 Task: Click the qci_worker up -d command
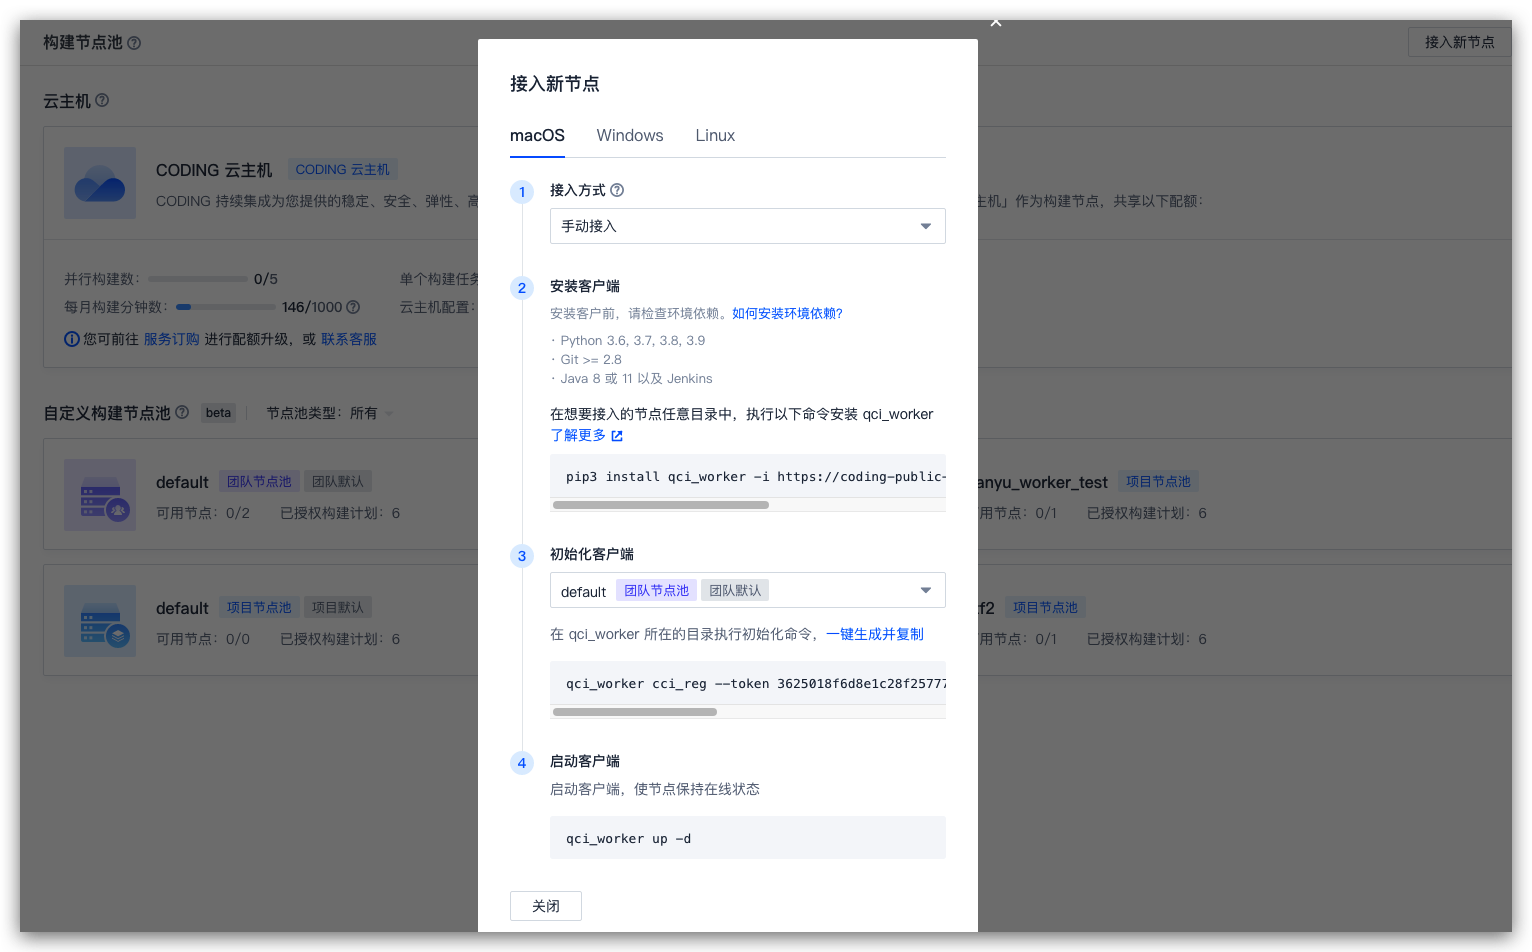click(748, 838)
